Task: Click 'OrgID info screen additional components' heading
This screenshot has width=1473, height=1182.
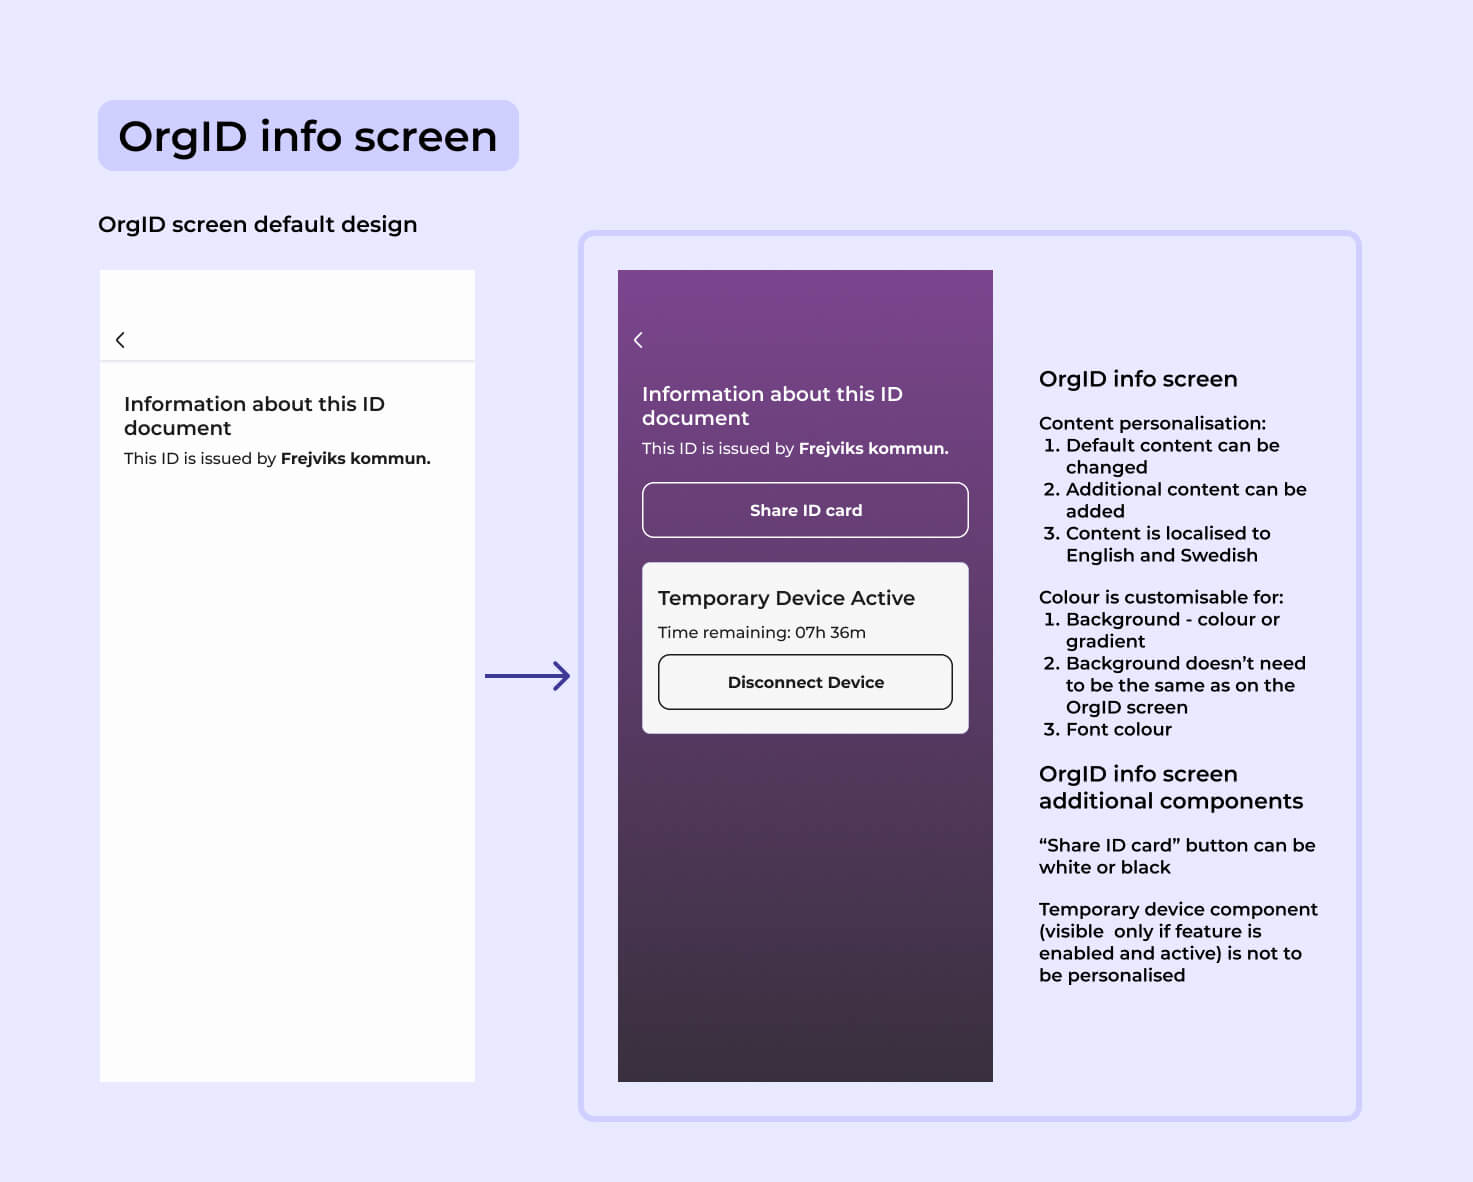Action: pos(1170,787)
